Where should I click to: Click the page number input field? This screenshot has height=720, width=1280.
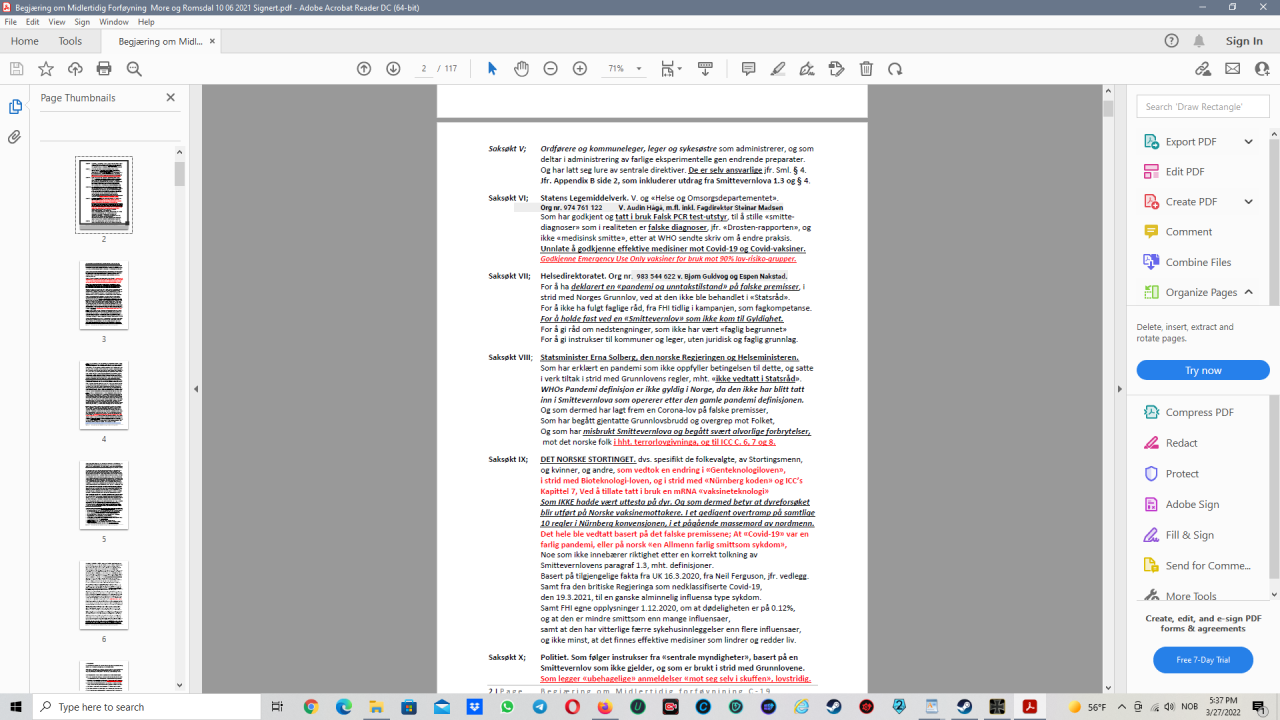[x=425, y=69]
